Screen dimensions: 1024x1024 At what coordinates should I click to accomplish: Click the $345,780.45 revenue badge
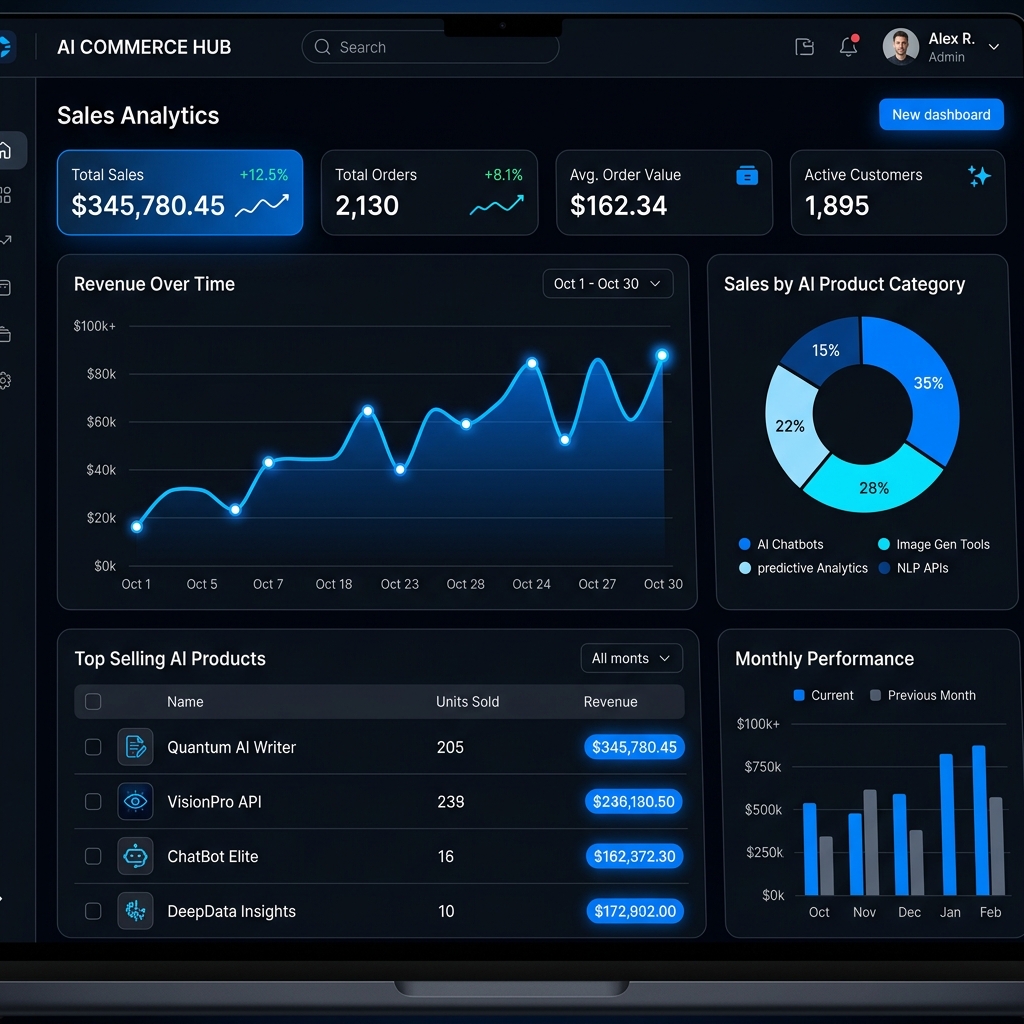click(634, 747)
